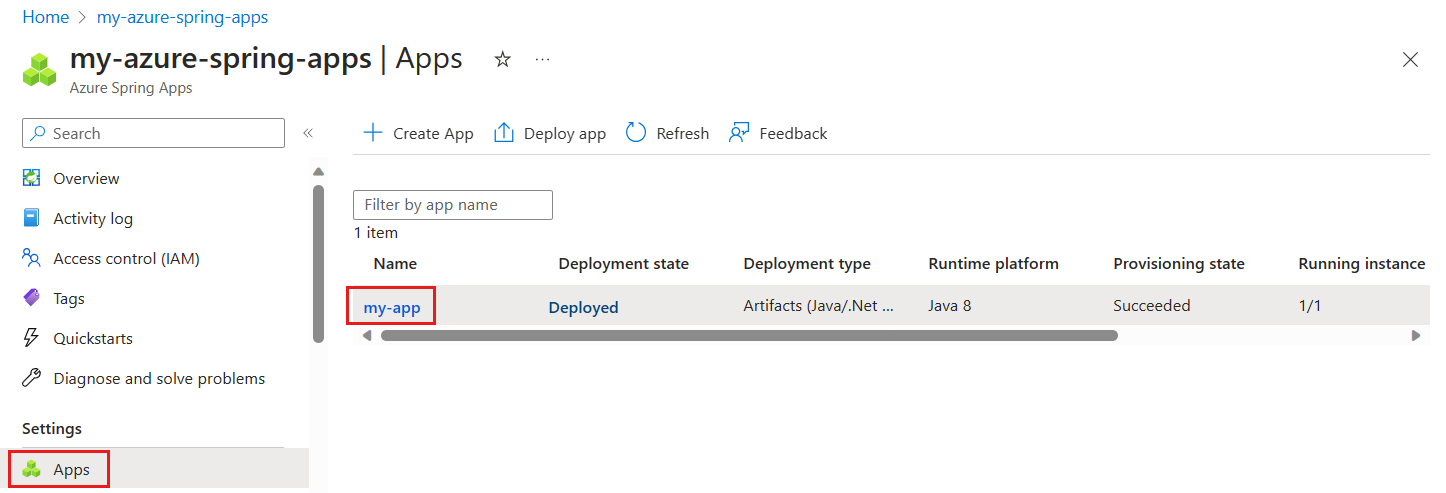Viewport: 1446px width, 493px height.
Task: Click the Feedback person icon
Action: click(739, 133)
